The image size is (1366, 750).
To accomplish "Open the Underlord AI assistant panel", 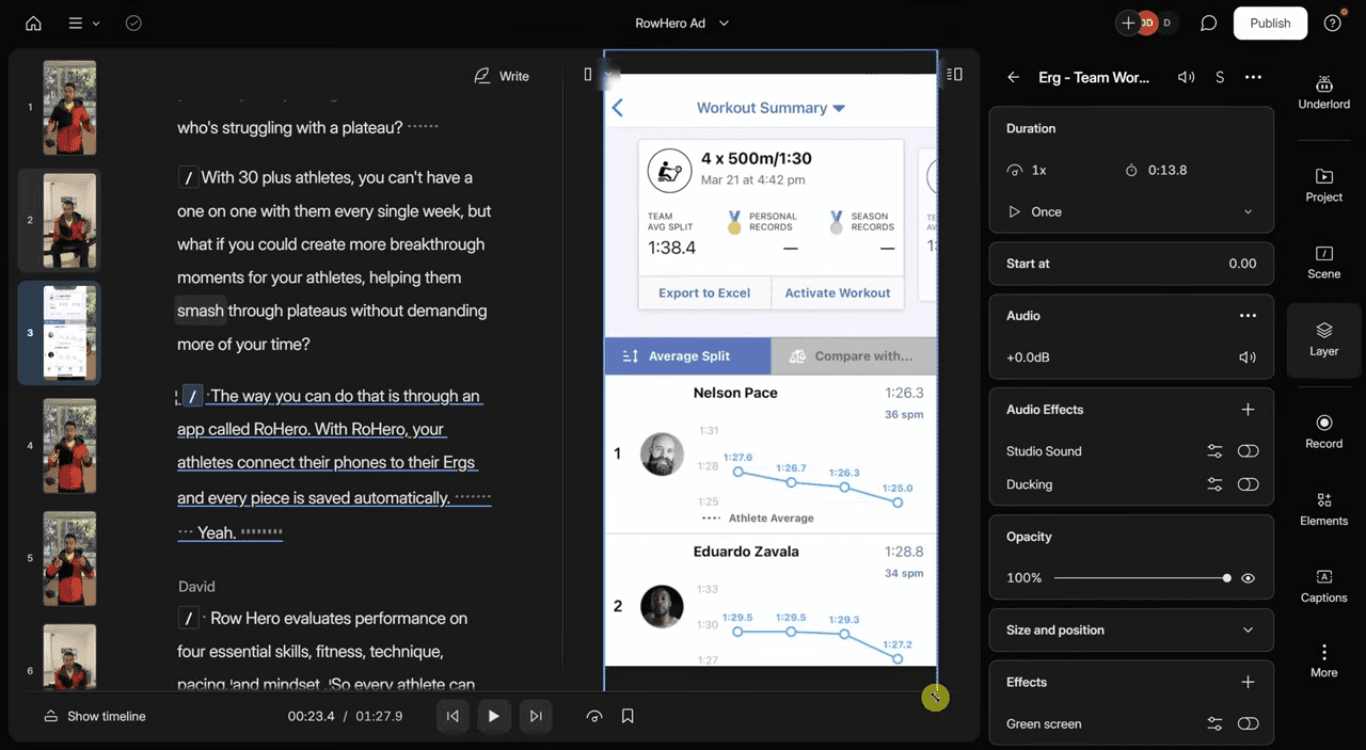I will 1324,92.
